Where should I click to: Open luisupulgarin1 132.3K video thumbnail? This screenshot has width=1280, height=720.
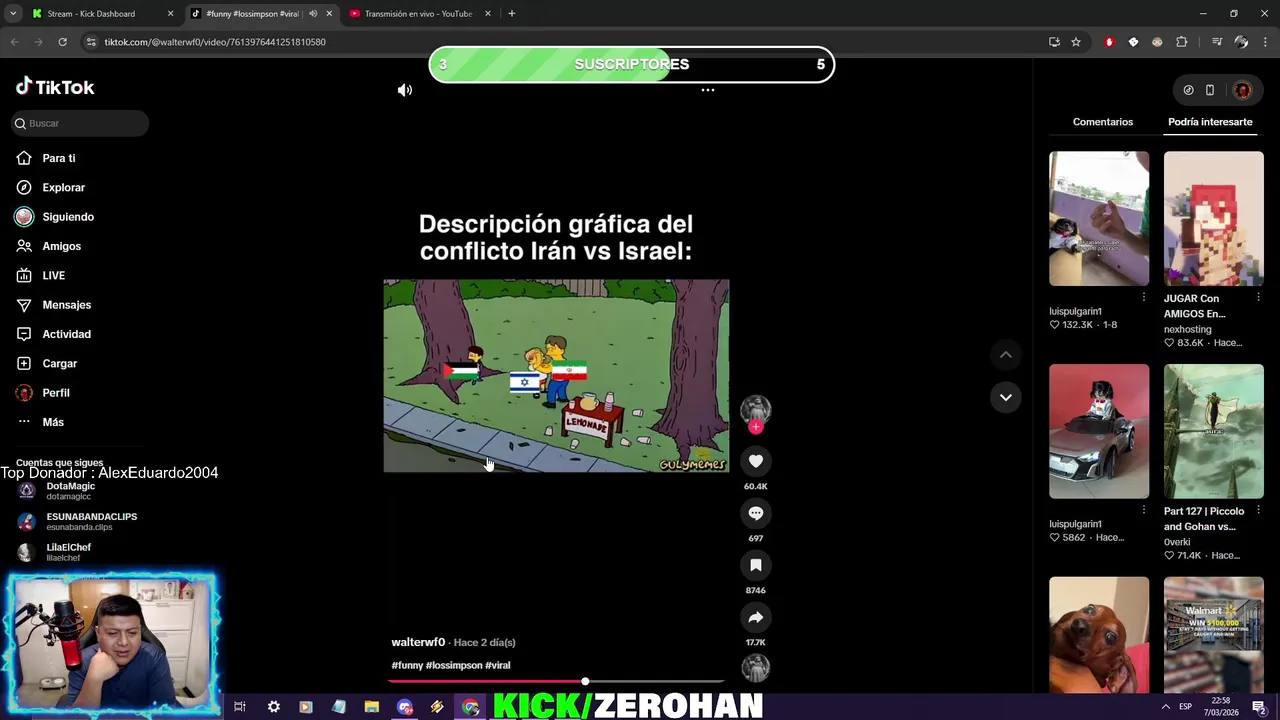pyautogui.click(x=1099, y=218)
